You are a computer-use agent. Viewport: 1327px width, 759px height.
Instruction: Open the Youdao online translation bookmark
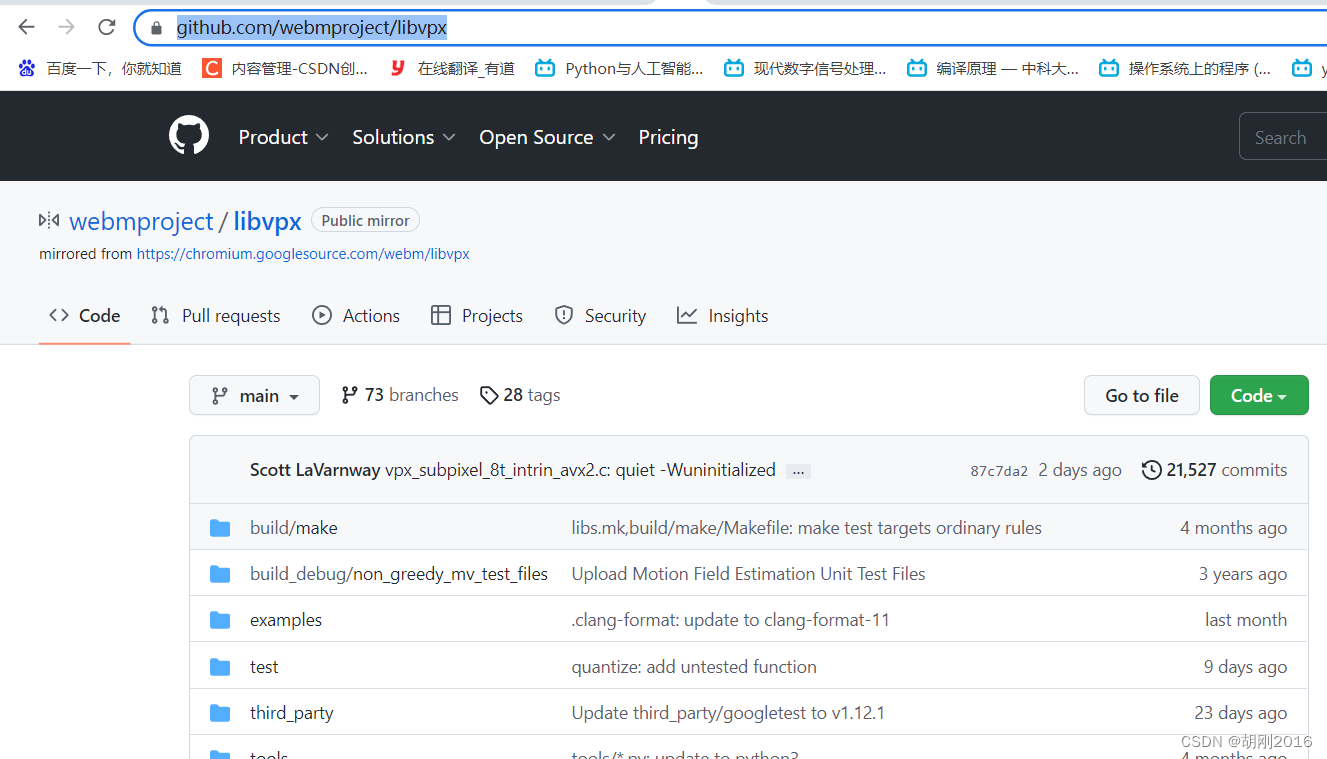tap(452, 68)
